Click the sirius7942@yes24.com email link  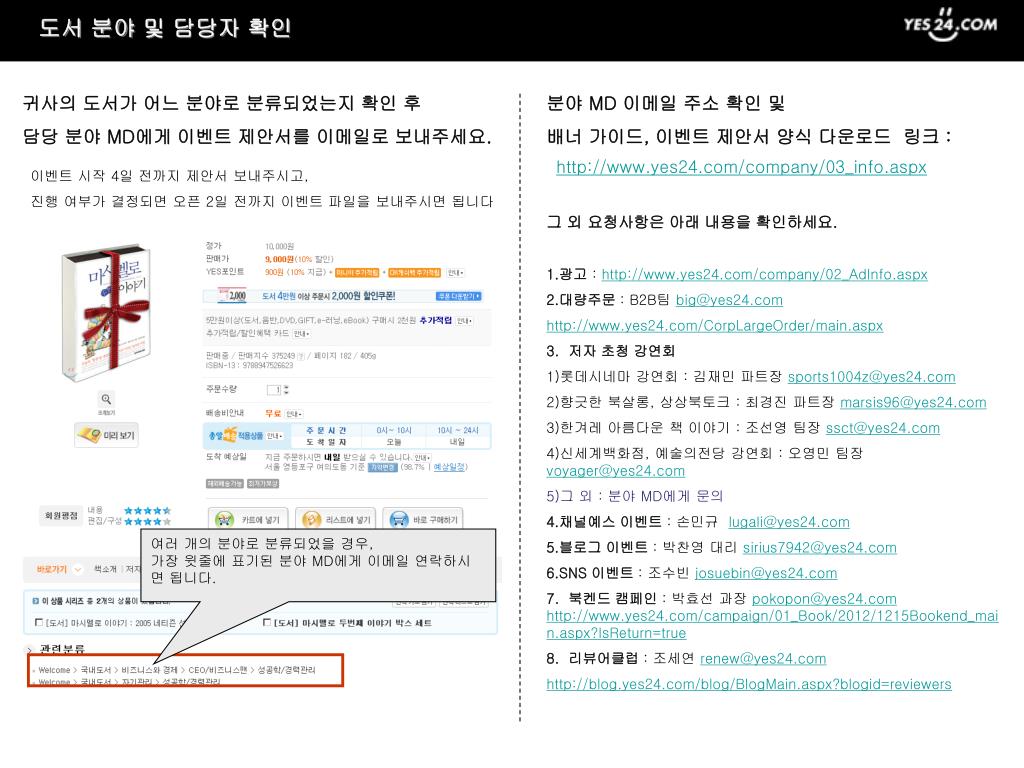coord(820,547)
